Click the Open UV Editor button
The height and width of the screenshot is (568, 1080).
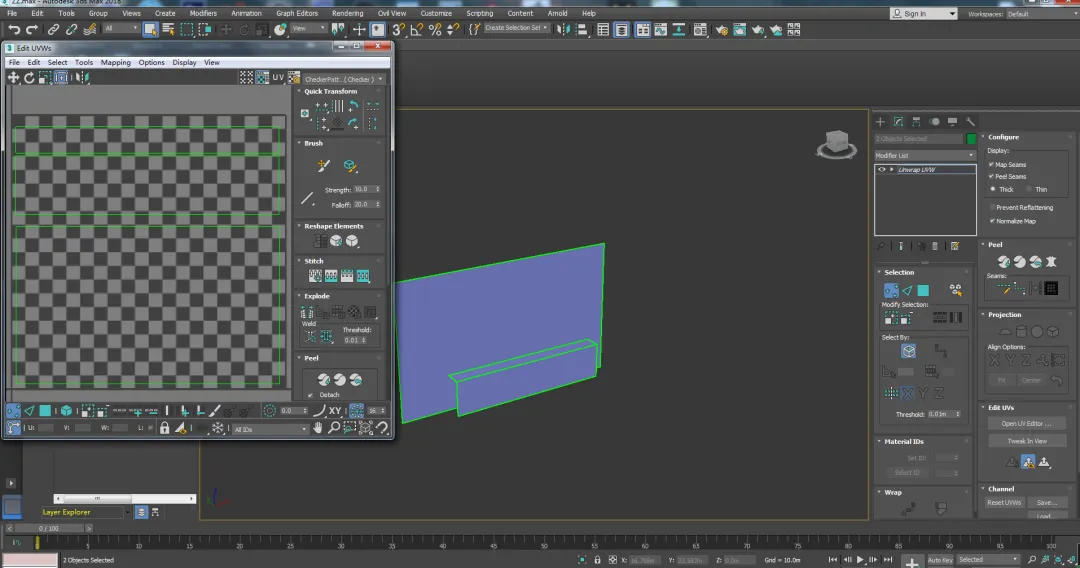[1026, 424]
